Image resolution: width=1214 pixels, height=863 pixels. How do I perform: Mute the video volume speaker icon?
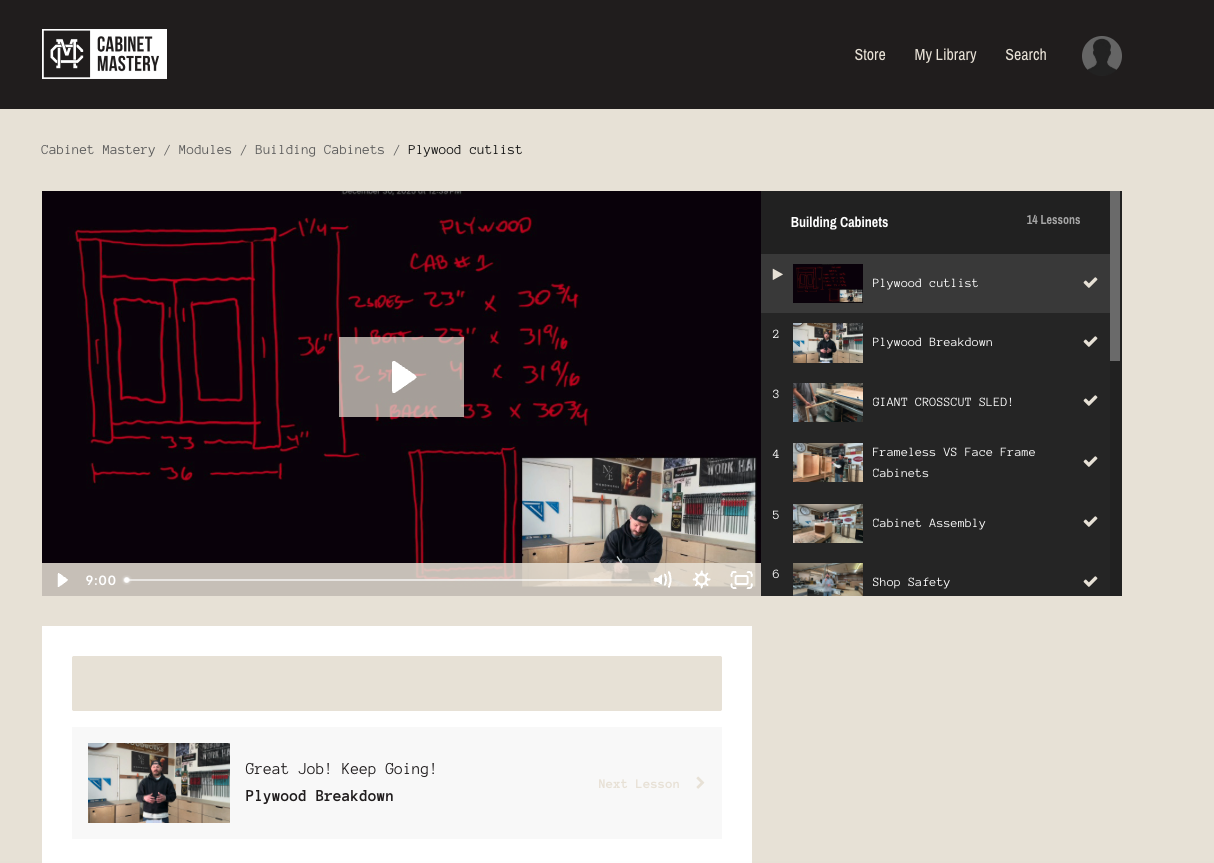[x=662, y=580]
